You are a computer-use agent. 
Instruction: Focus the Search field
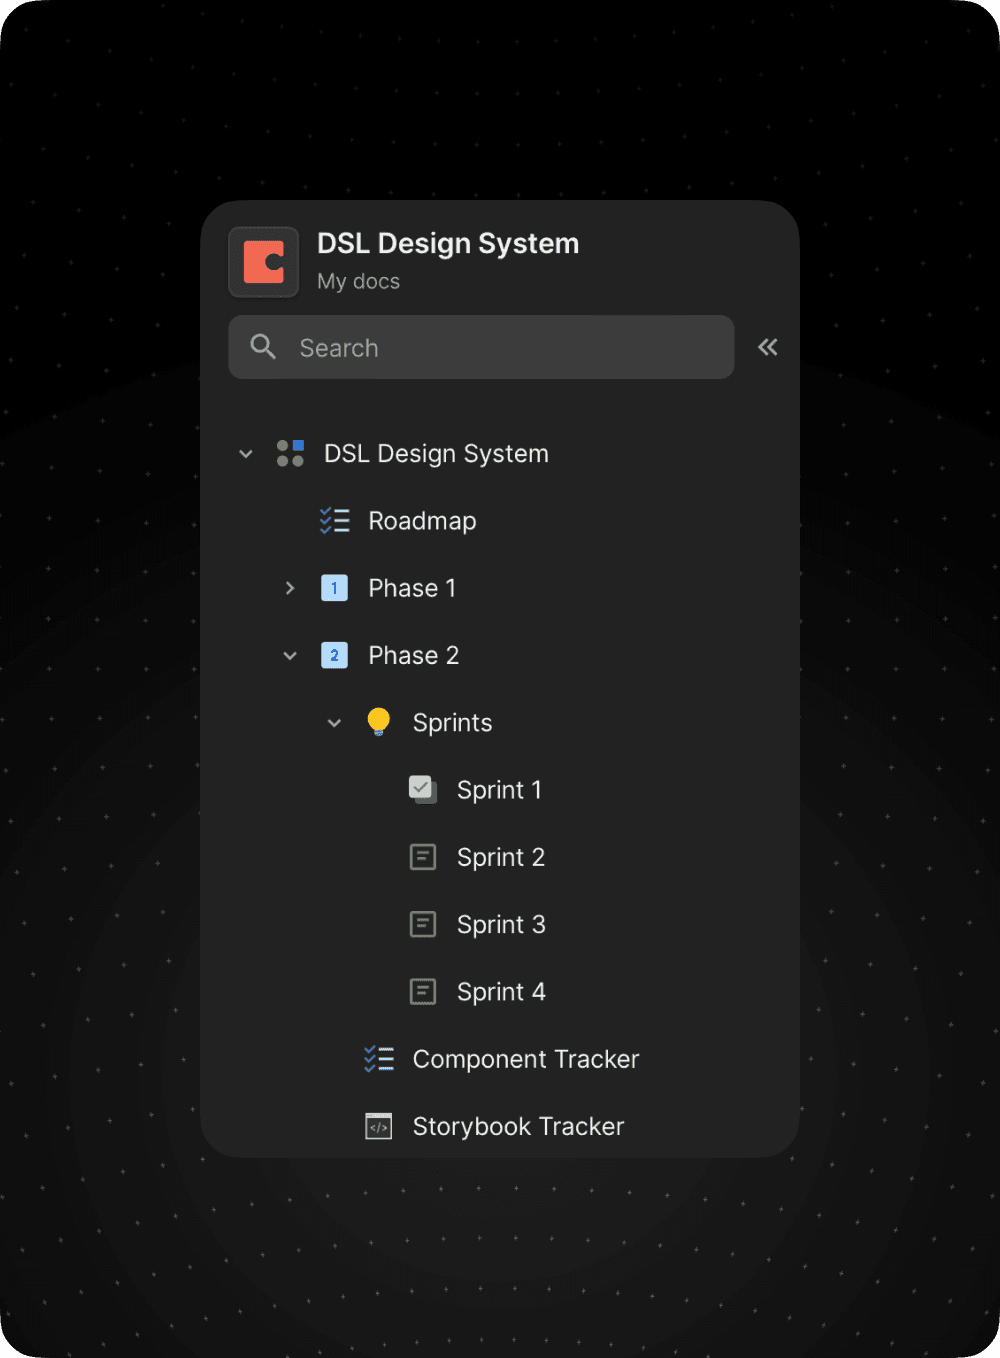click(481, 347)
